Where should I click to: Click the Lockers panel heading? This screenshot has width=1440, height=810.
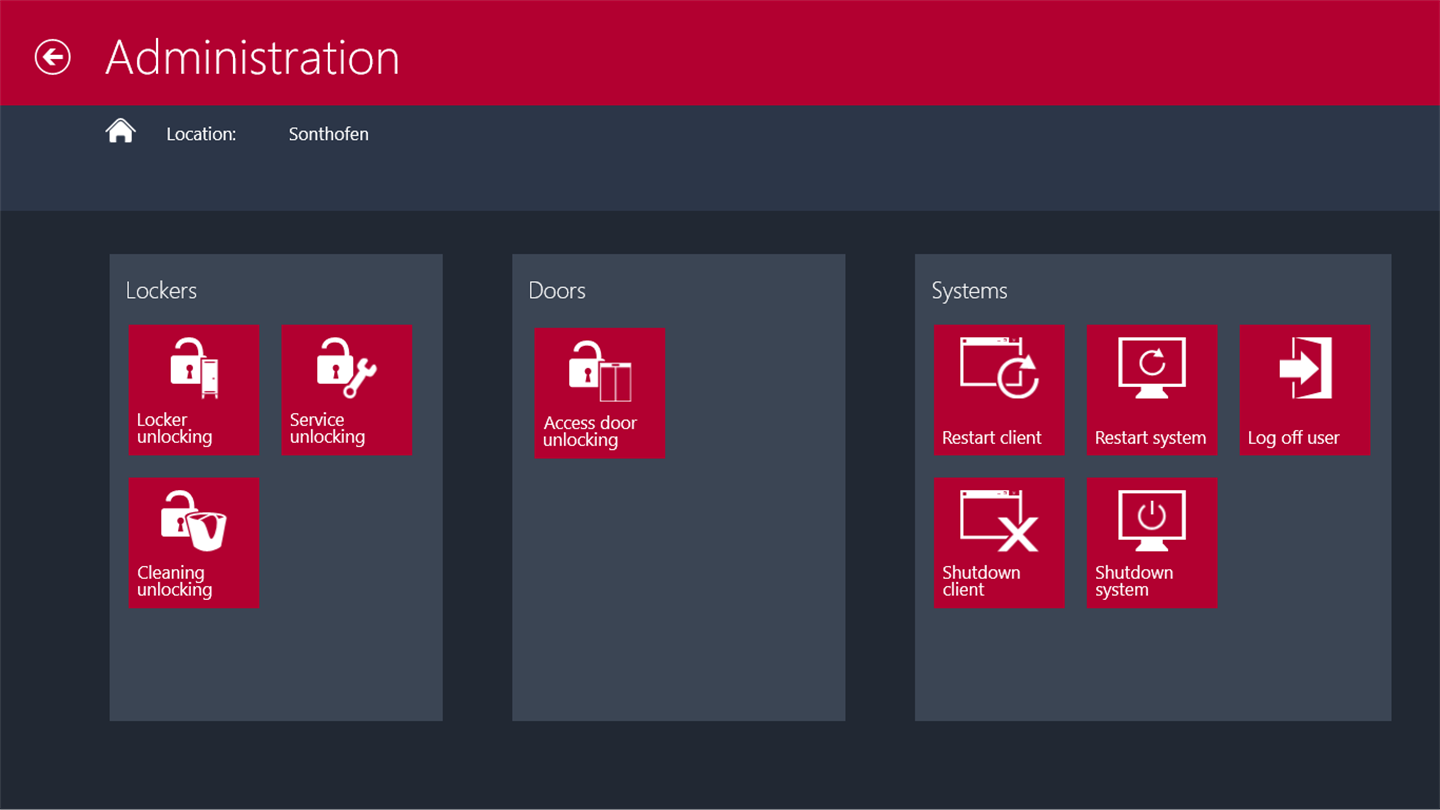161,291
